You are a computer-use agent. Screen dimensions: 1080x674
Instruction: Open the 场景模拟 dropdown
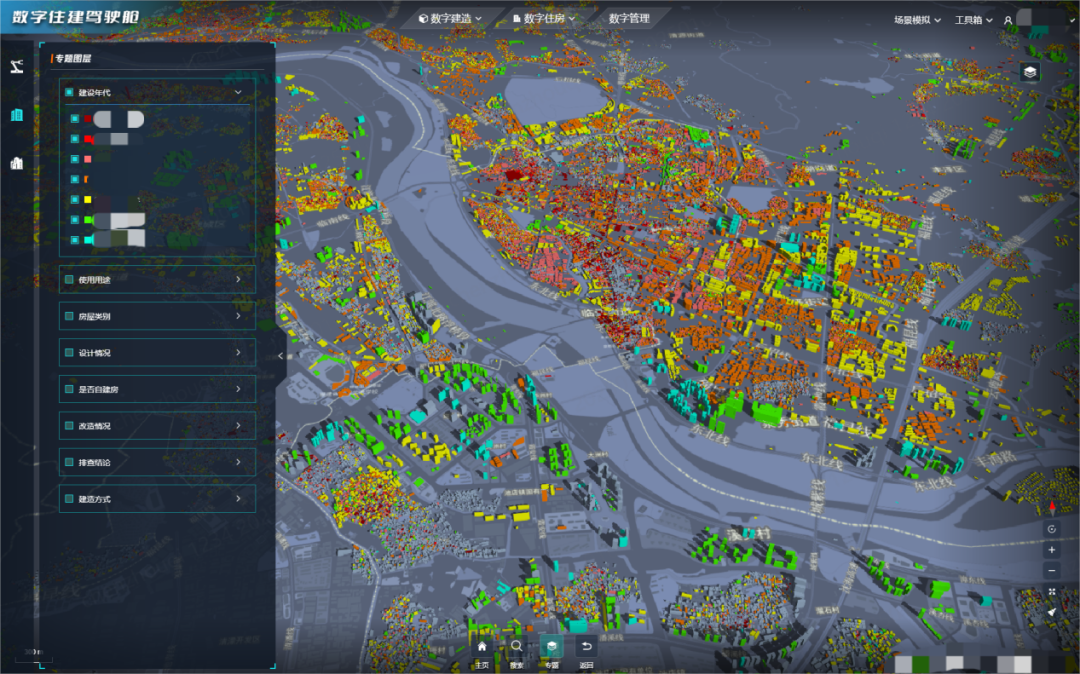coord(917,20)
